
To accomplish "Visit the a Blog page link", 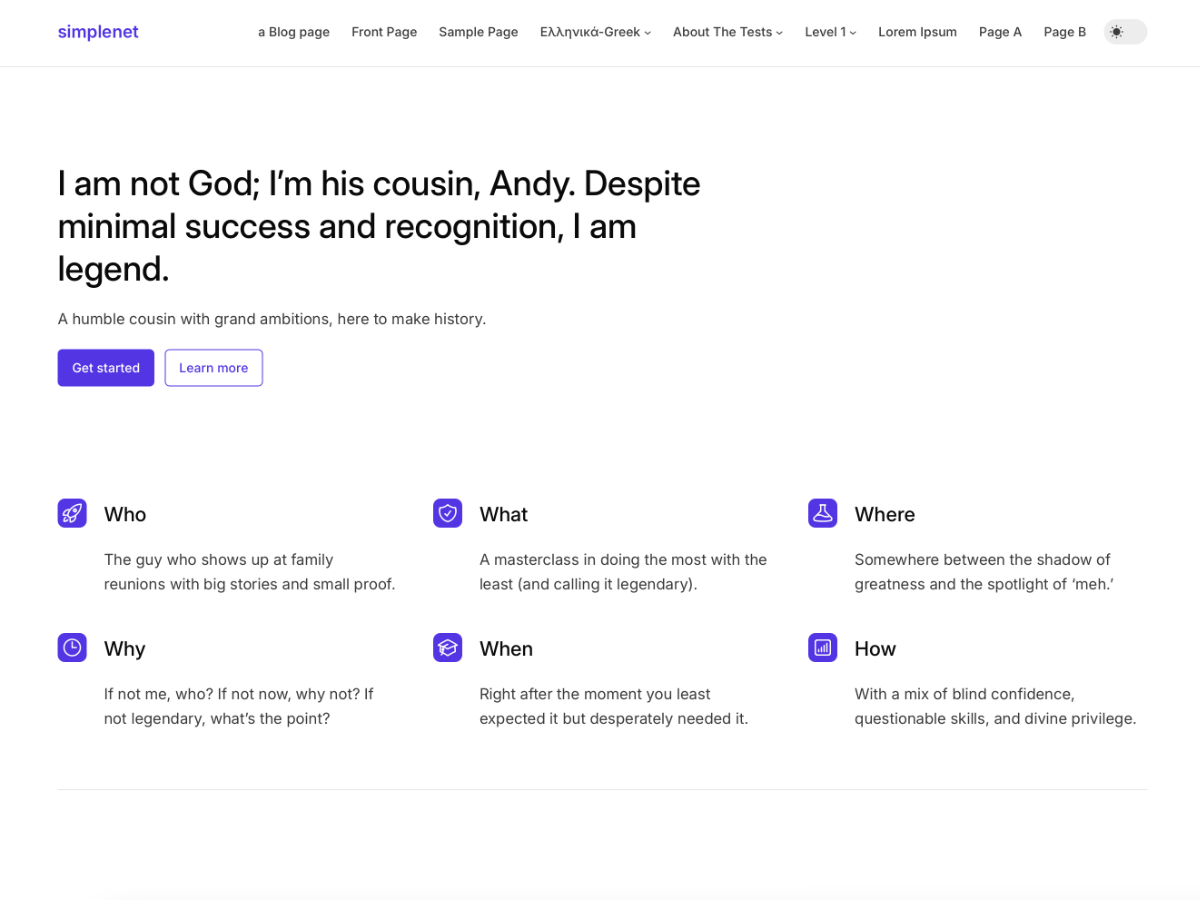I will 293,31.
